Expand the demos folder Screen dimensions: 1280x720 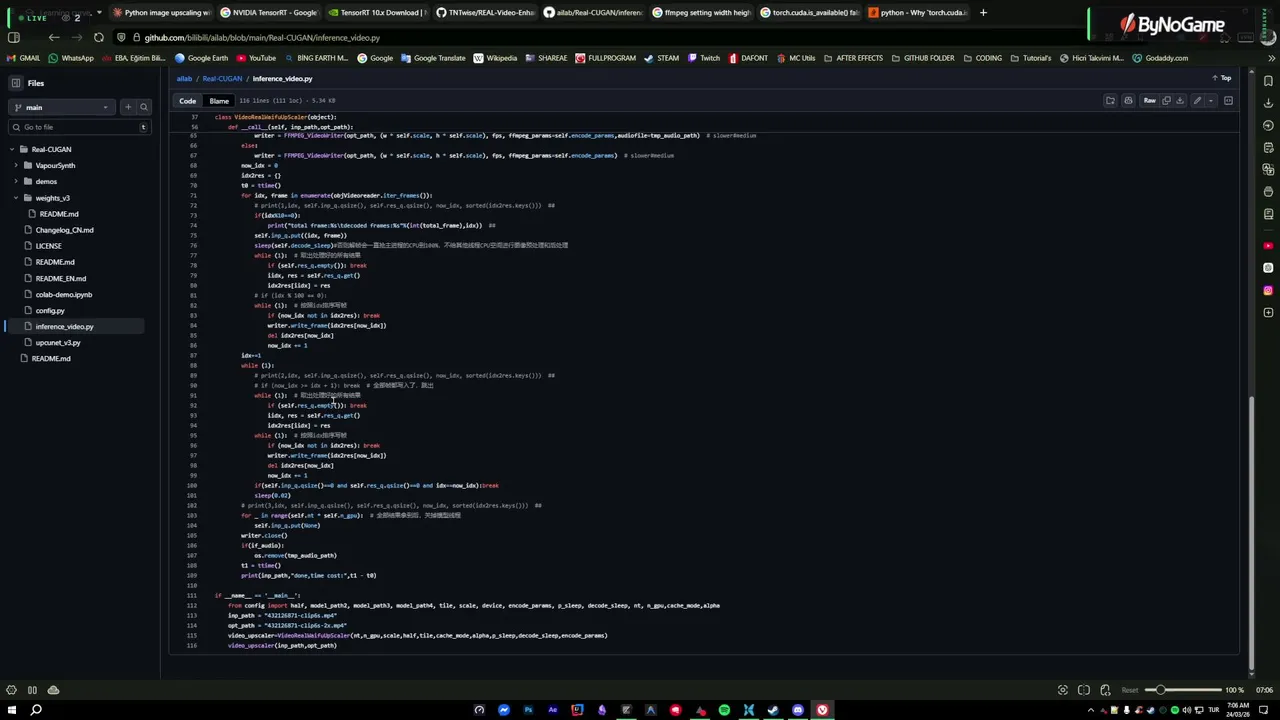pos(16,181)
